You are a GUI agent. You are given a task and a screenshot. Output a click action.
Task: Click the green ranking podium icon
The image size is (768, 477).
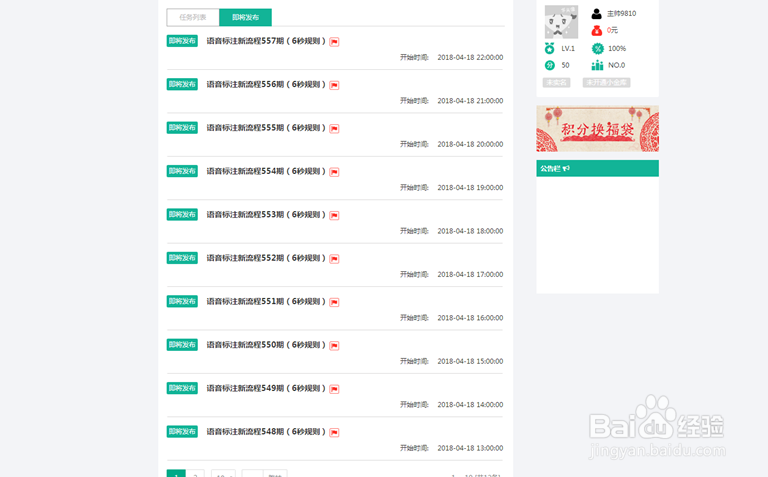[x=597, y=65]
